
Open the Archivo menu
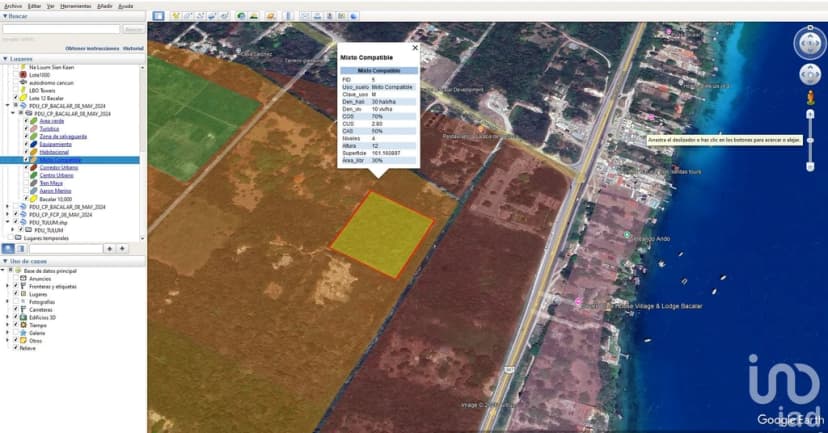pos(13,6)
